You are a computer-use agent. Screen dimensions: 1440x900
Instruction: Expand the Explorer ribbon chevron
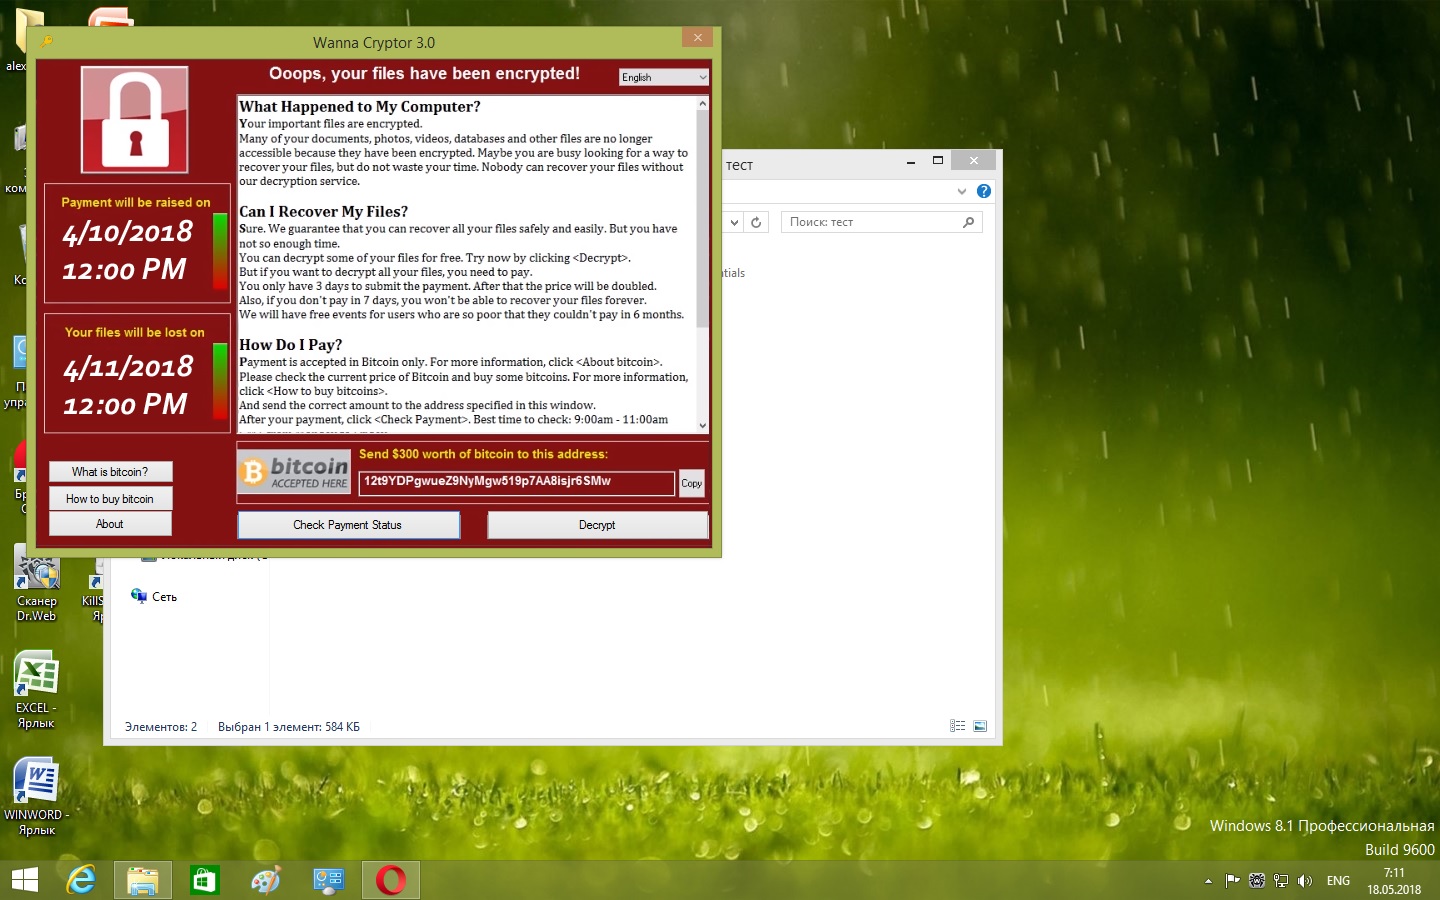[x=962, y=191]
